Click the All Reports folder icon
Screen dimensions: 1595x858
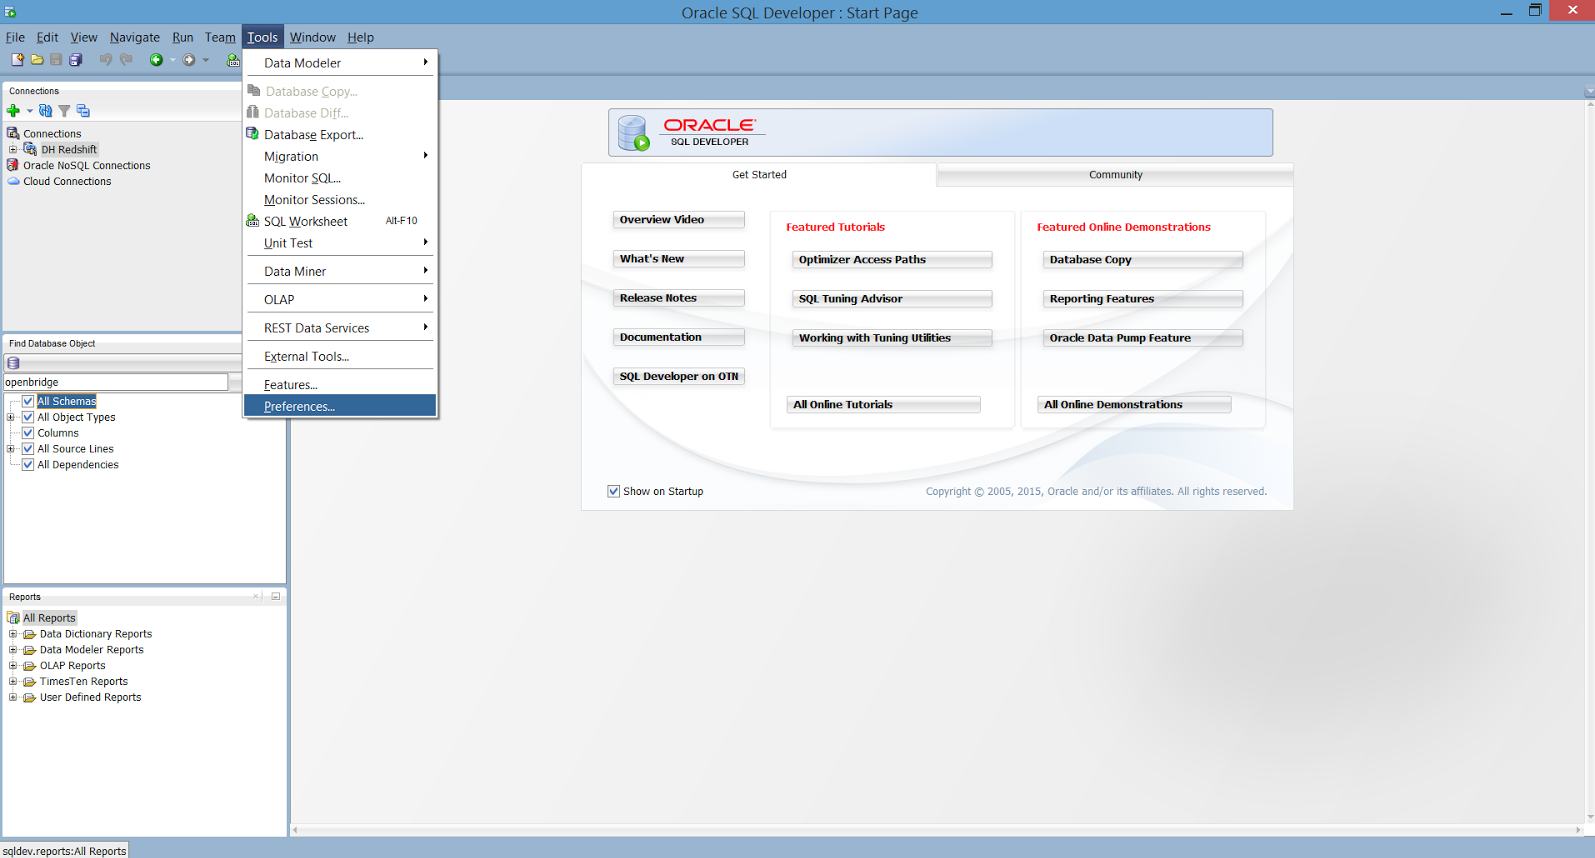point(13,618)
